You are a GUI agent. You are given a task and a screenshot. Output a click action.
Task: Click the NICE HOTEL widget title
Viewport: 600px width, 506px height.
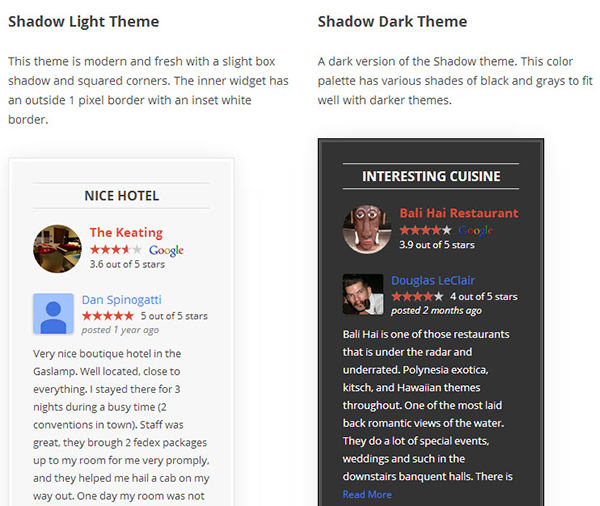122,196
